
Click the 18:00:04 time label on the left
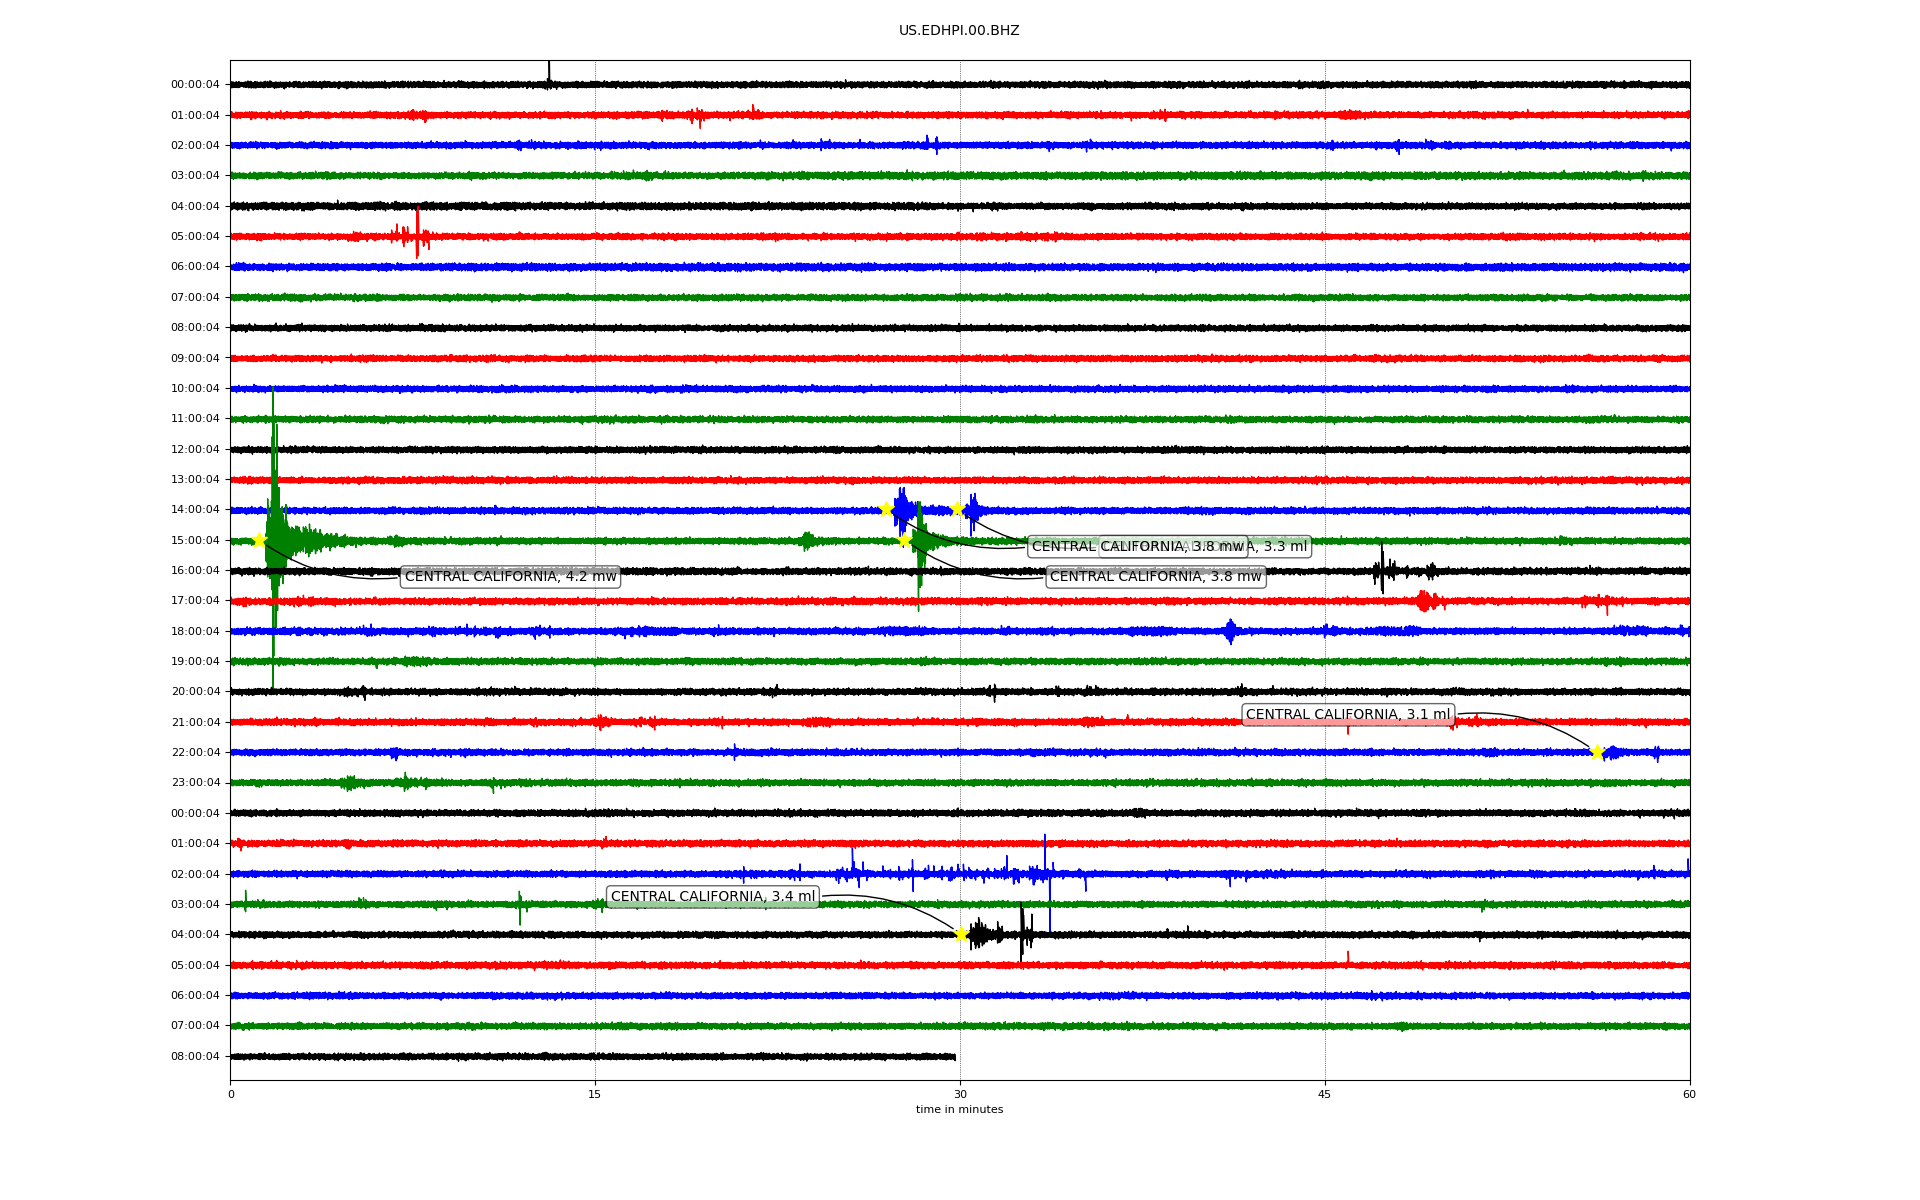coord(195,632)
